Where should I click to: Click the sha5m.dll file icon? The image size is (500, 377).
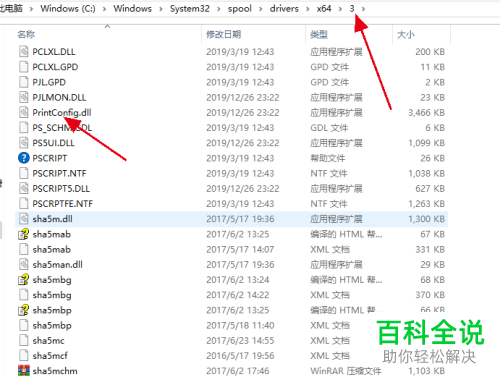[24, 219]
